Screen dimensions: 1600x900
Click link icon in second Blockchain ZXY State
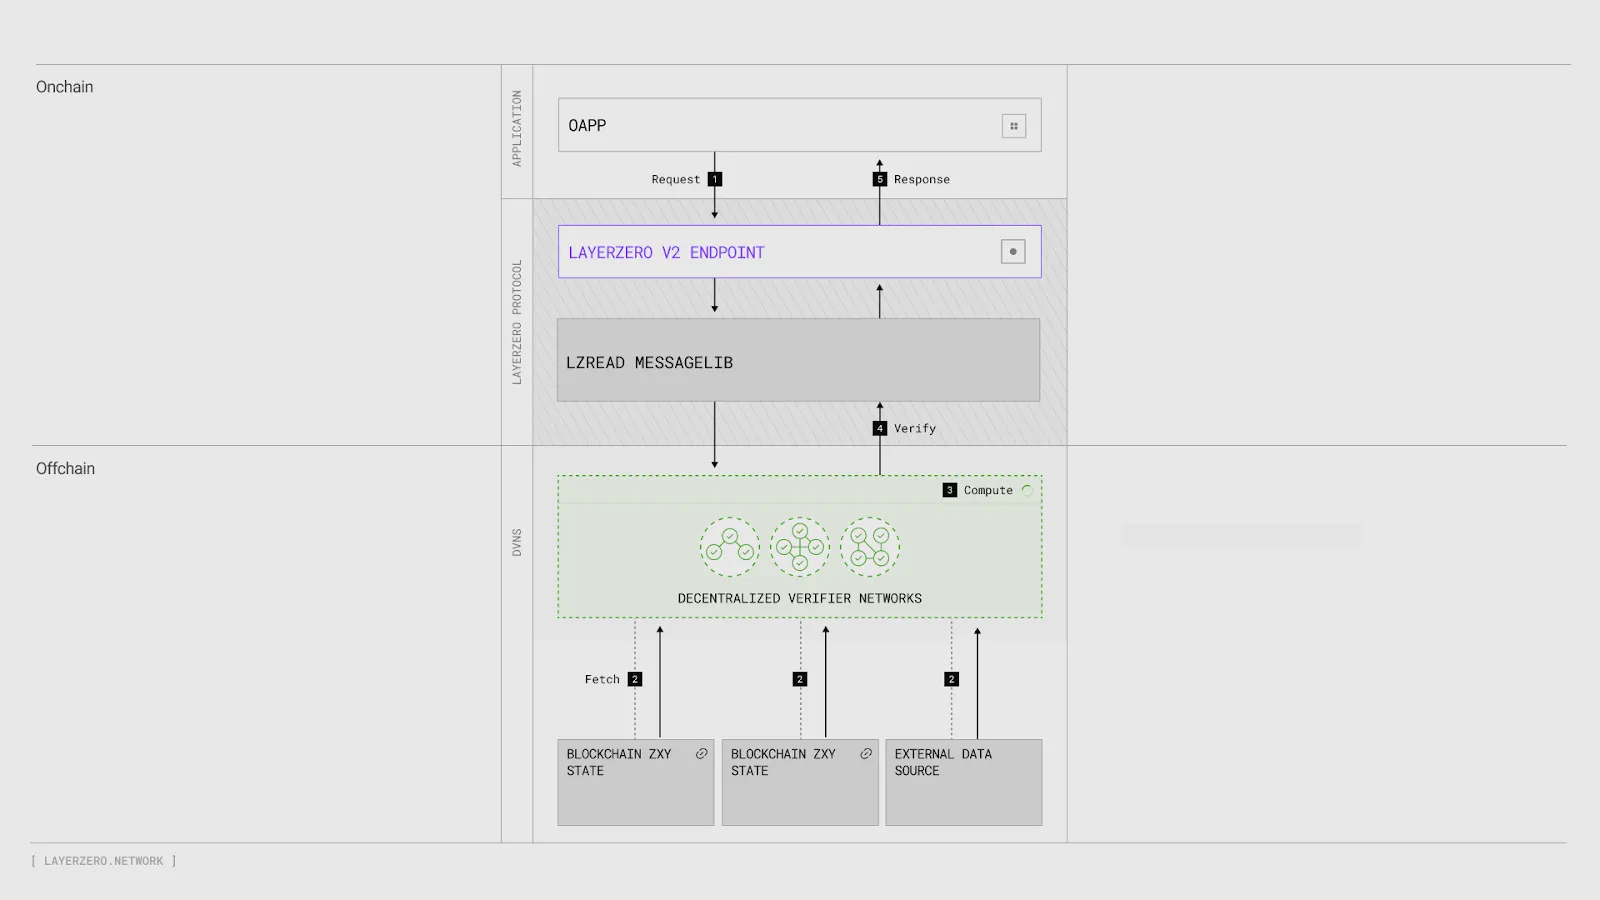pos(866,754)
